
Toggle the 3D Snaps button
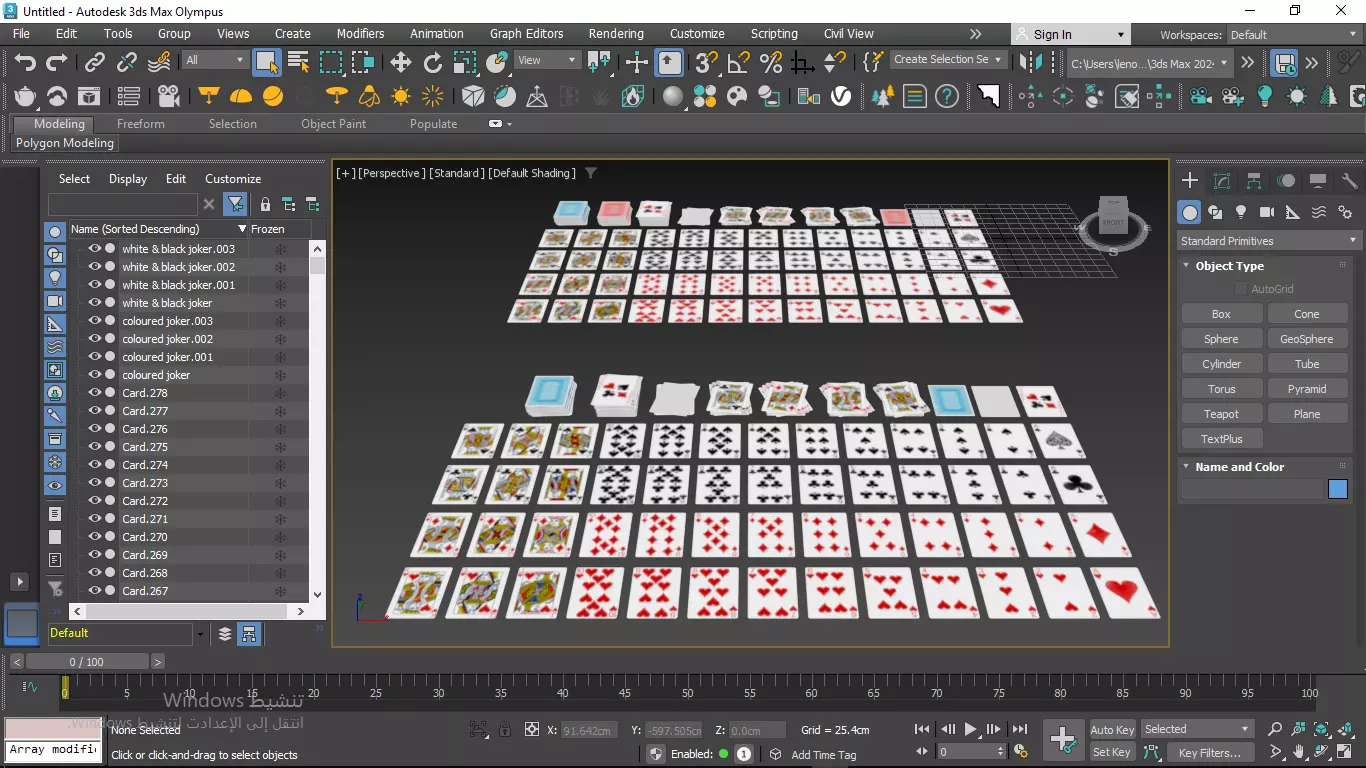706,62
